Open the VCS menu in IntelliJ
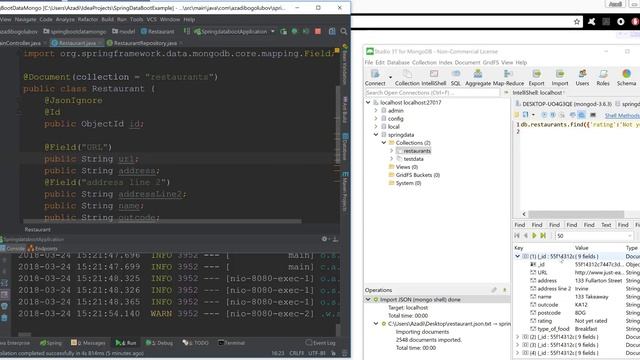 click(151, 19)
